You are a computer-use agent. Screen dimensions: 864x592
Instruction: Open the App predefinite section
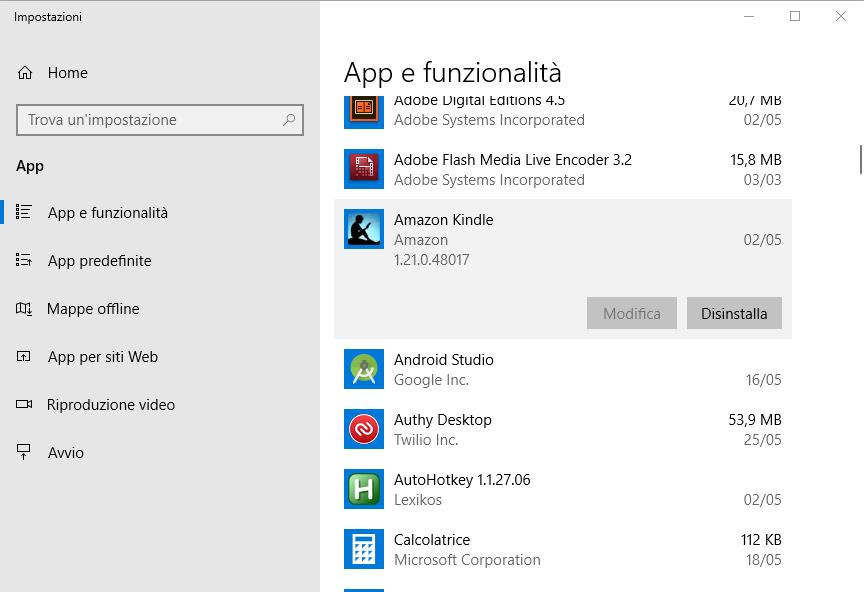[160, 261]
